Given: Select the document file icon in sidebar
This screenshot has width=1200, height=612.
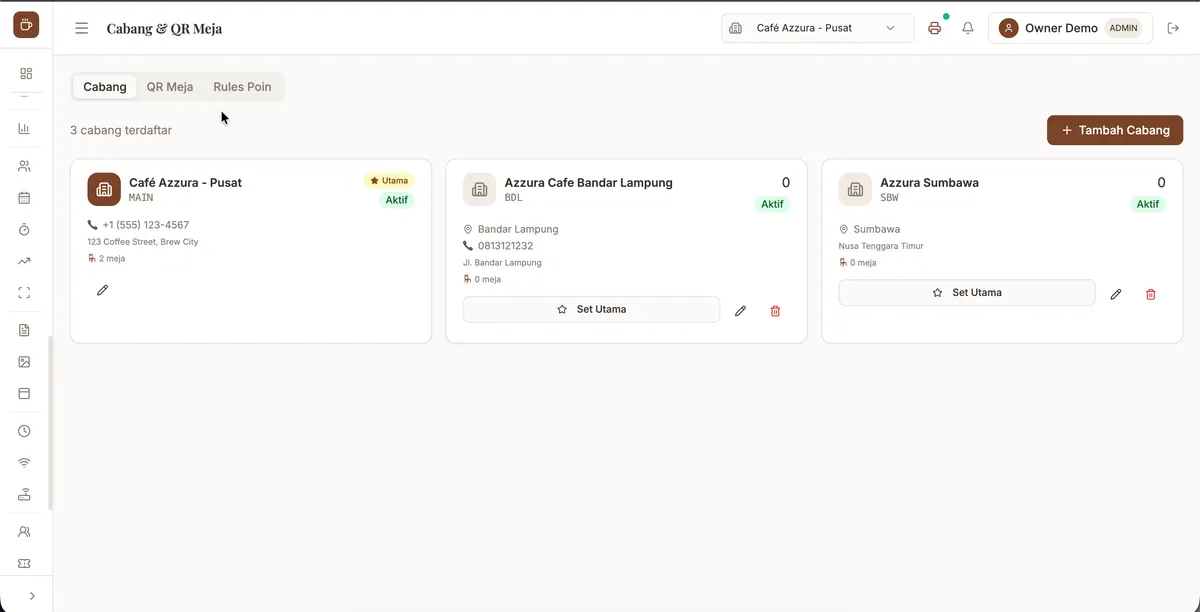Looking at the screenshot, I should (x=24, y=330).
